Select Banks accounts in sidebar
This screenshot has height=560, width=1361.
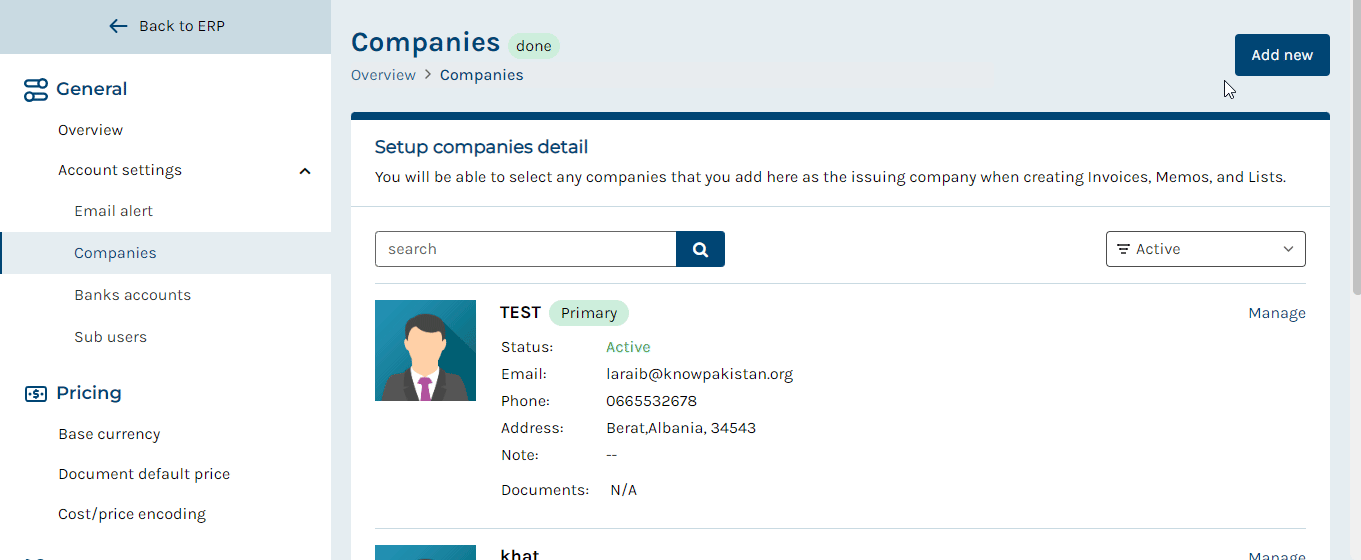(132, 295)
